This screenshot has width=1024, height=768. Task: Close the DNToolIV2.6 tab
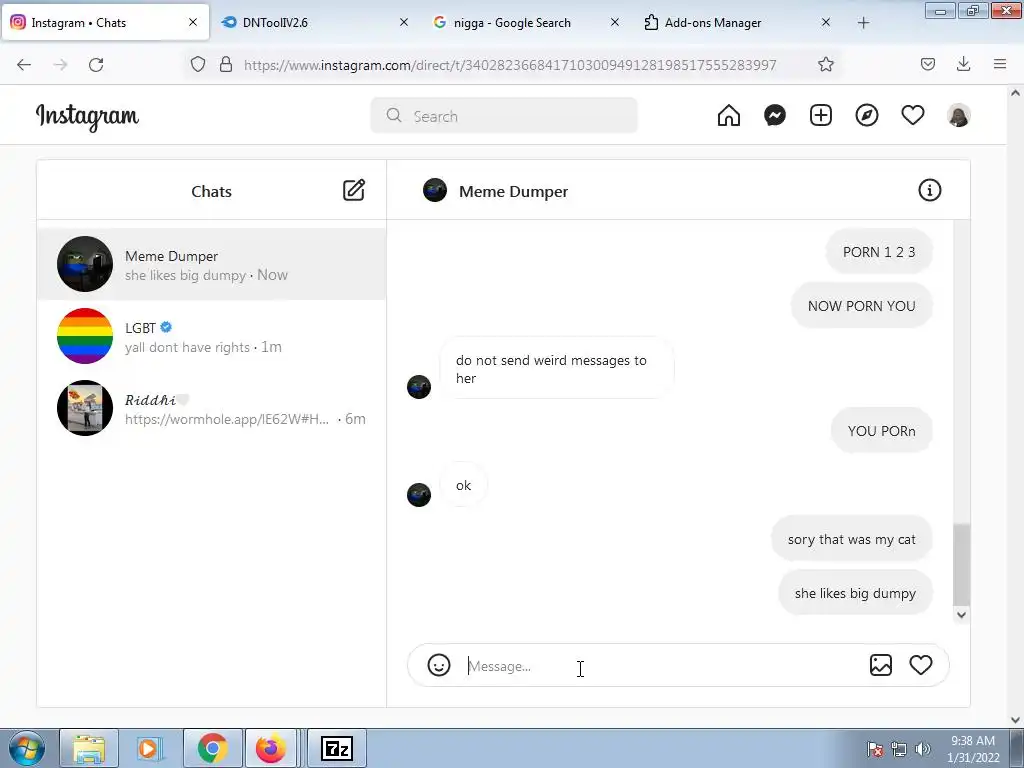tap(404, 22)
